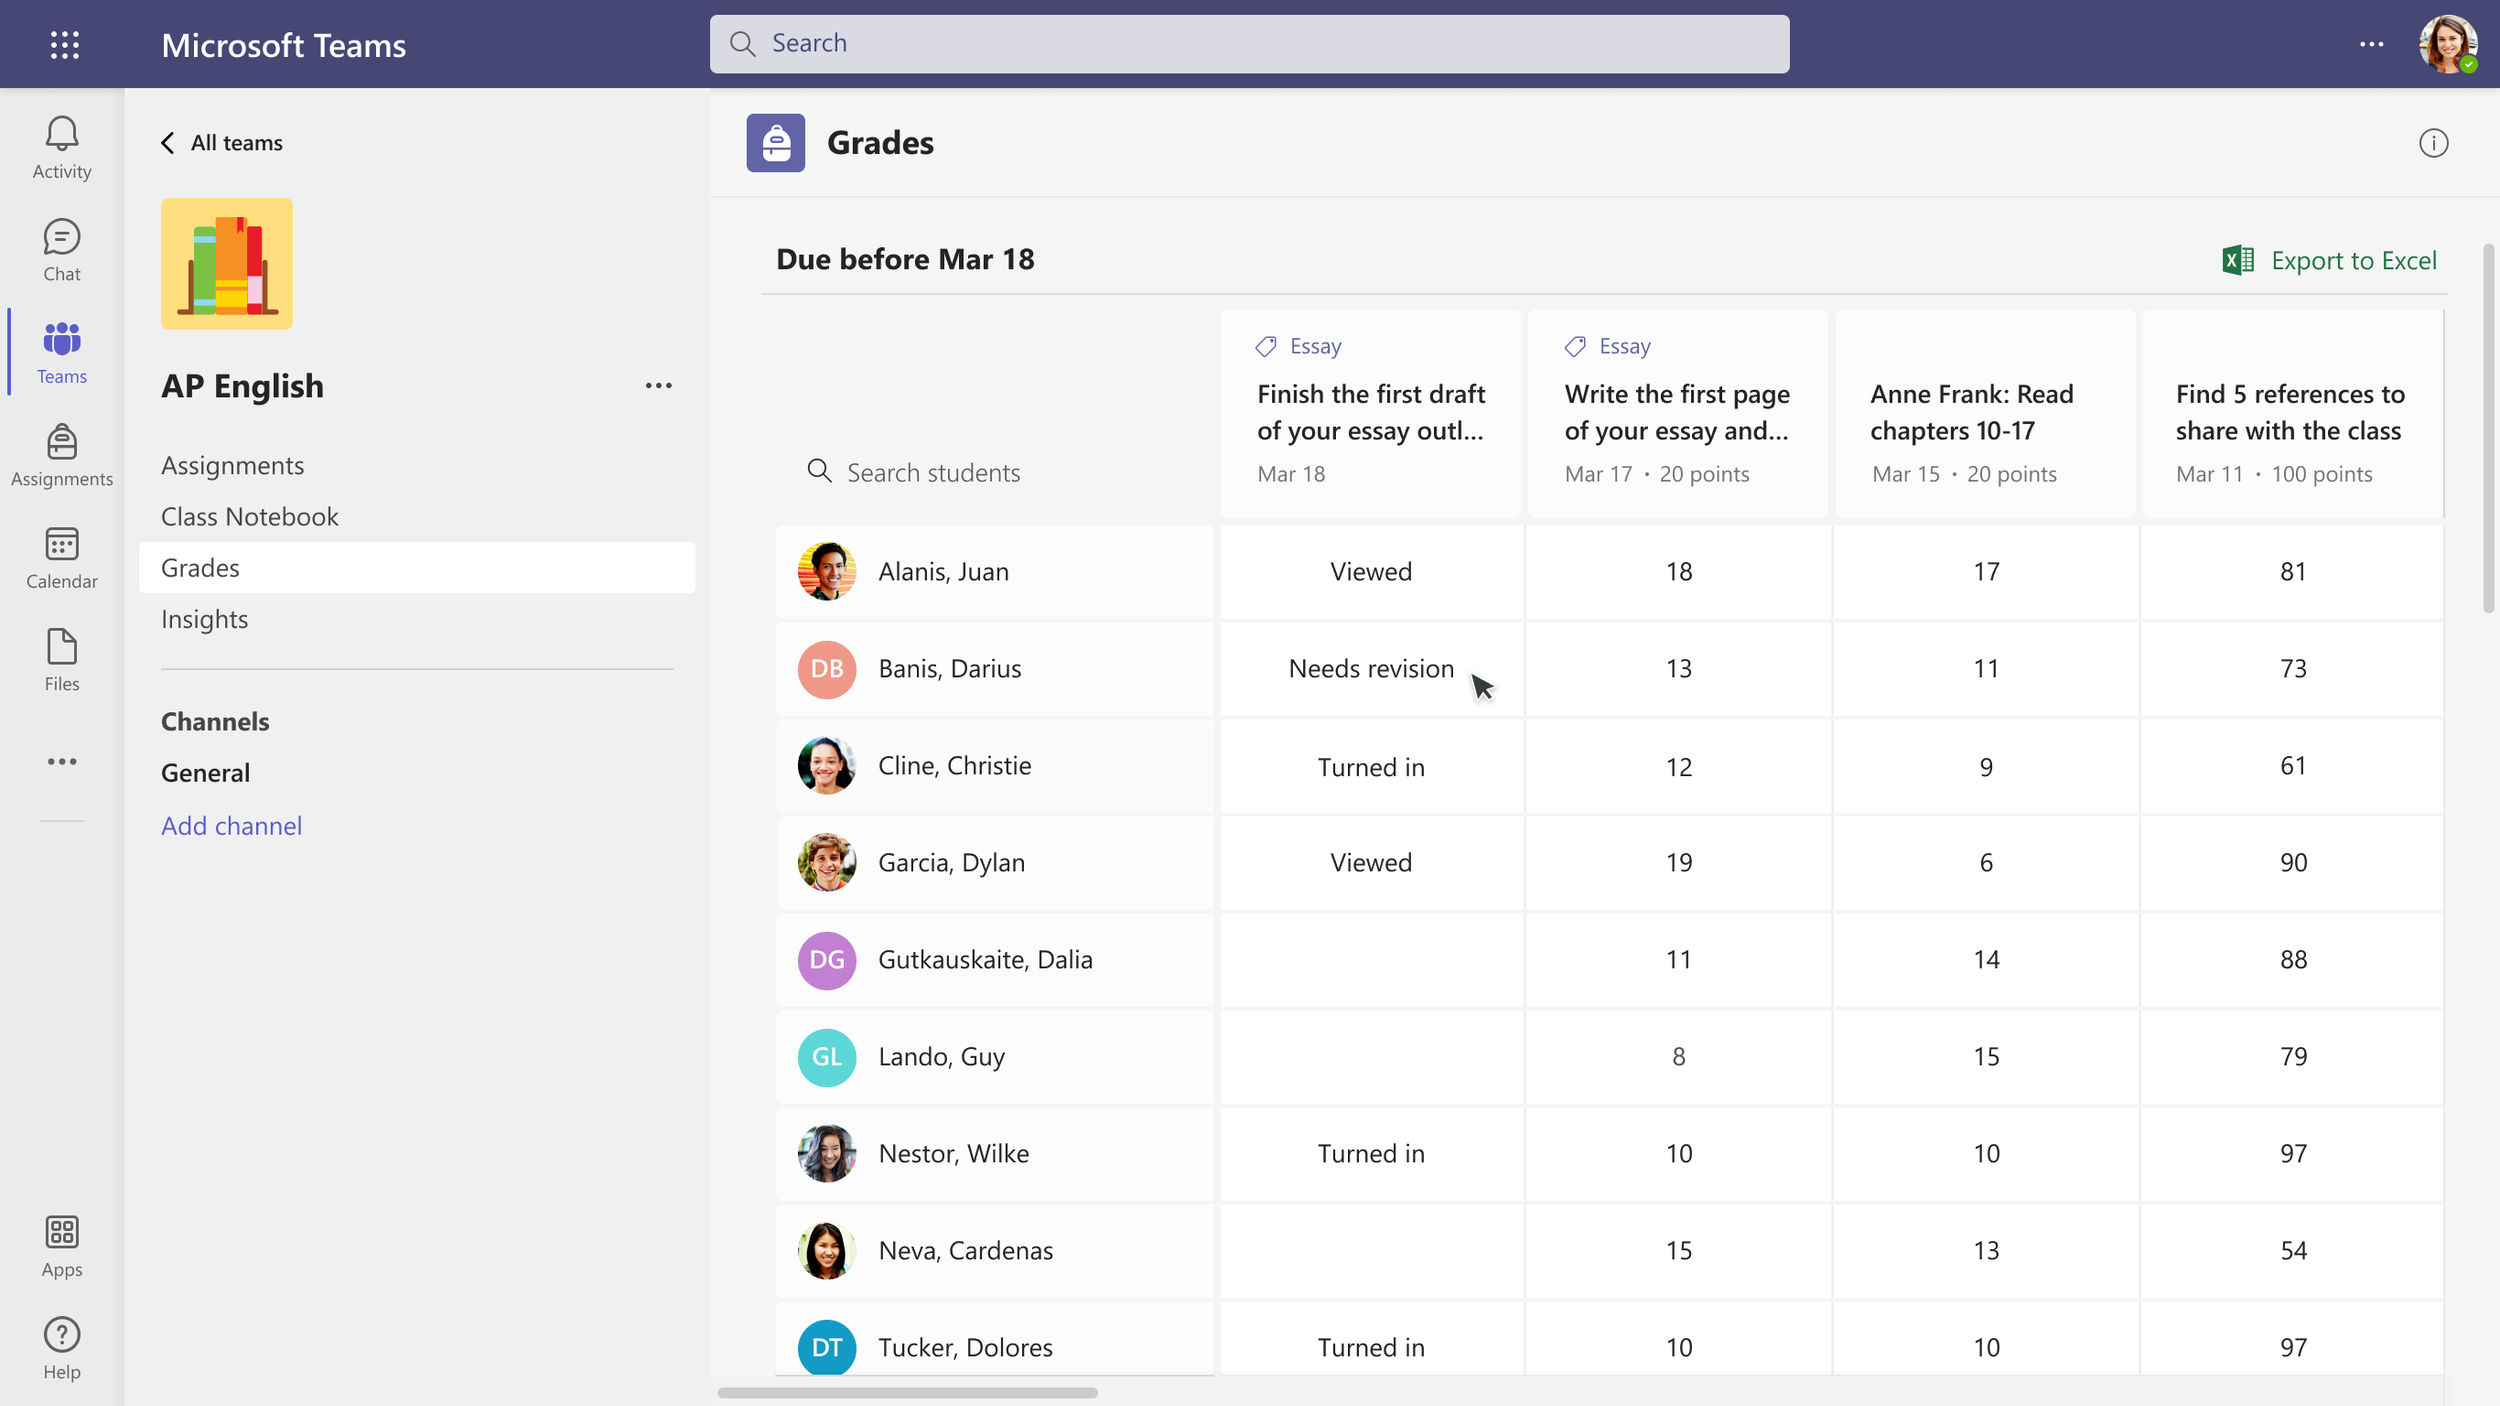
Task: Open AP English team more options ellipsis
Action: 658,386
